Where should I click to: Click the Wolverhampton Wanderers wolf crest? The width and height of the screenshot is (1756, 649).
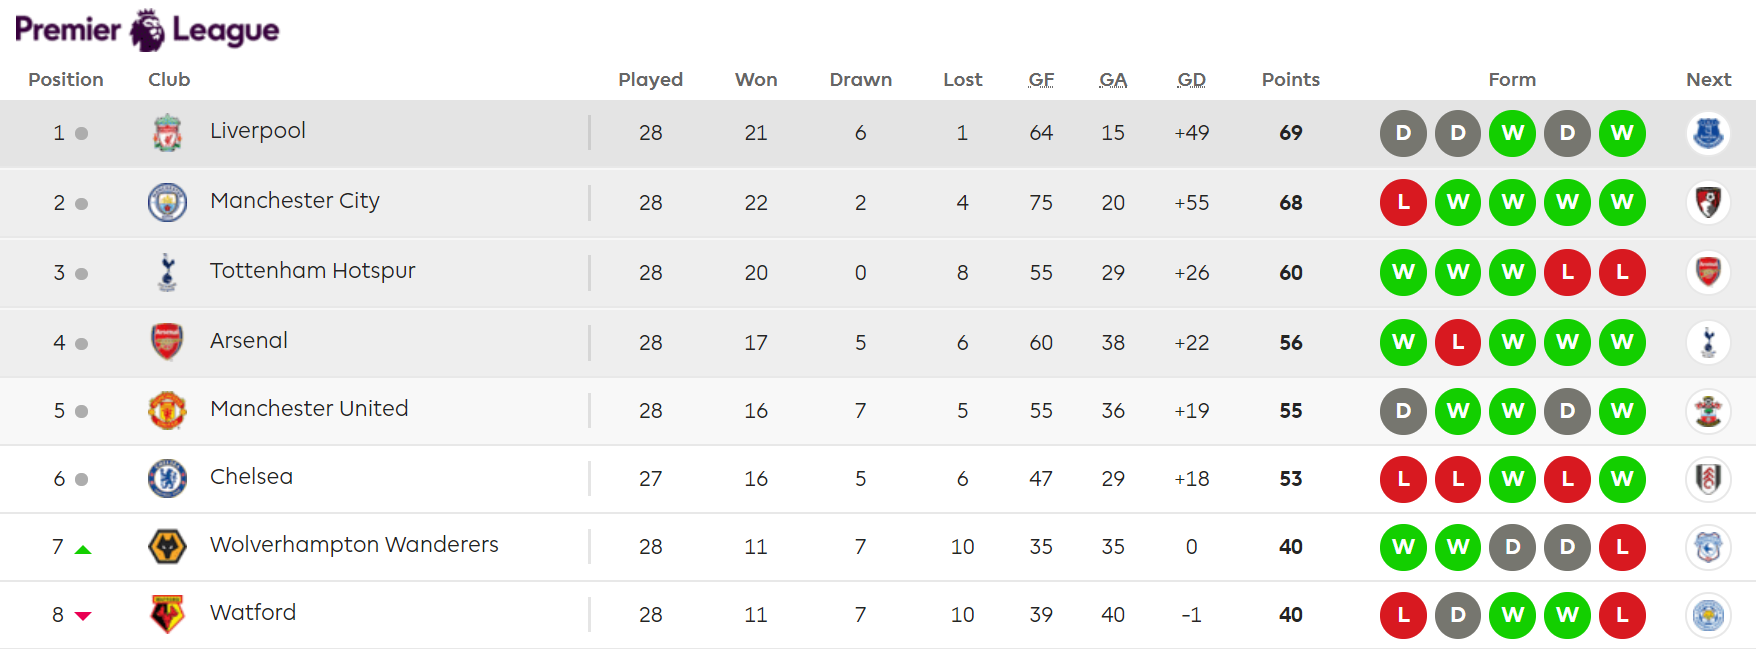pyautogui.click(x=167, y=546)
